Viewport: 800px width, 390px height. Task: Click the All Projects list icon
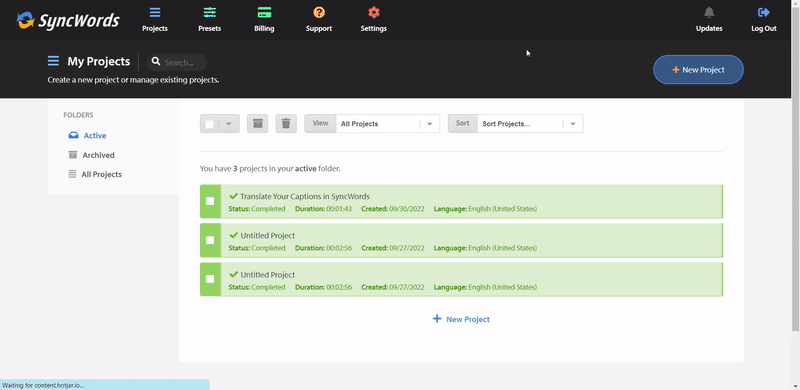click(x=72, y=174)
